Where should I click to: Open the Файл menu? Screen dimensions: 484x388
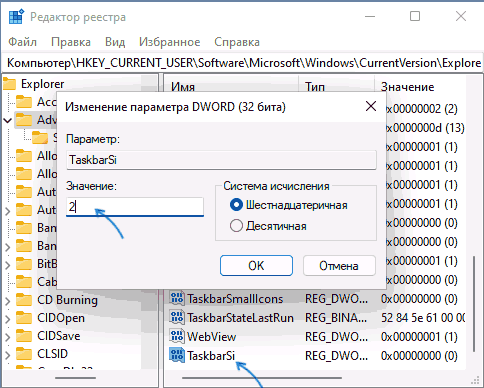(22, 42)
